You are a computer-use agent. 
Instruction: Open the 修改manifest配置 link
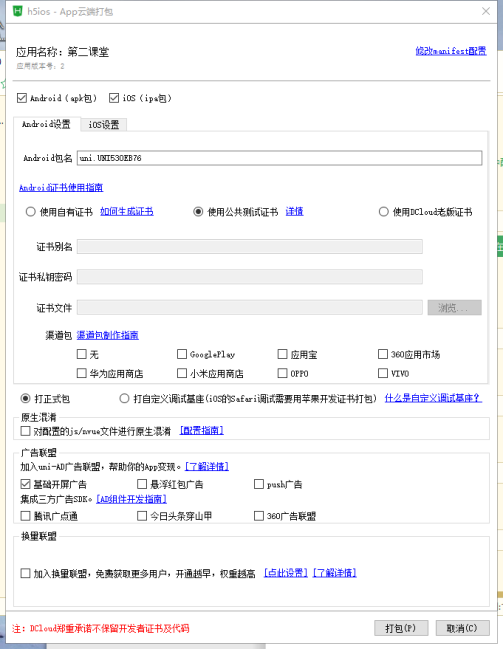[x=451, y=51]
